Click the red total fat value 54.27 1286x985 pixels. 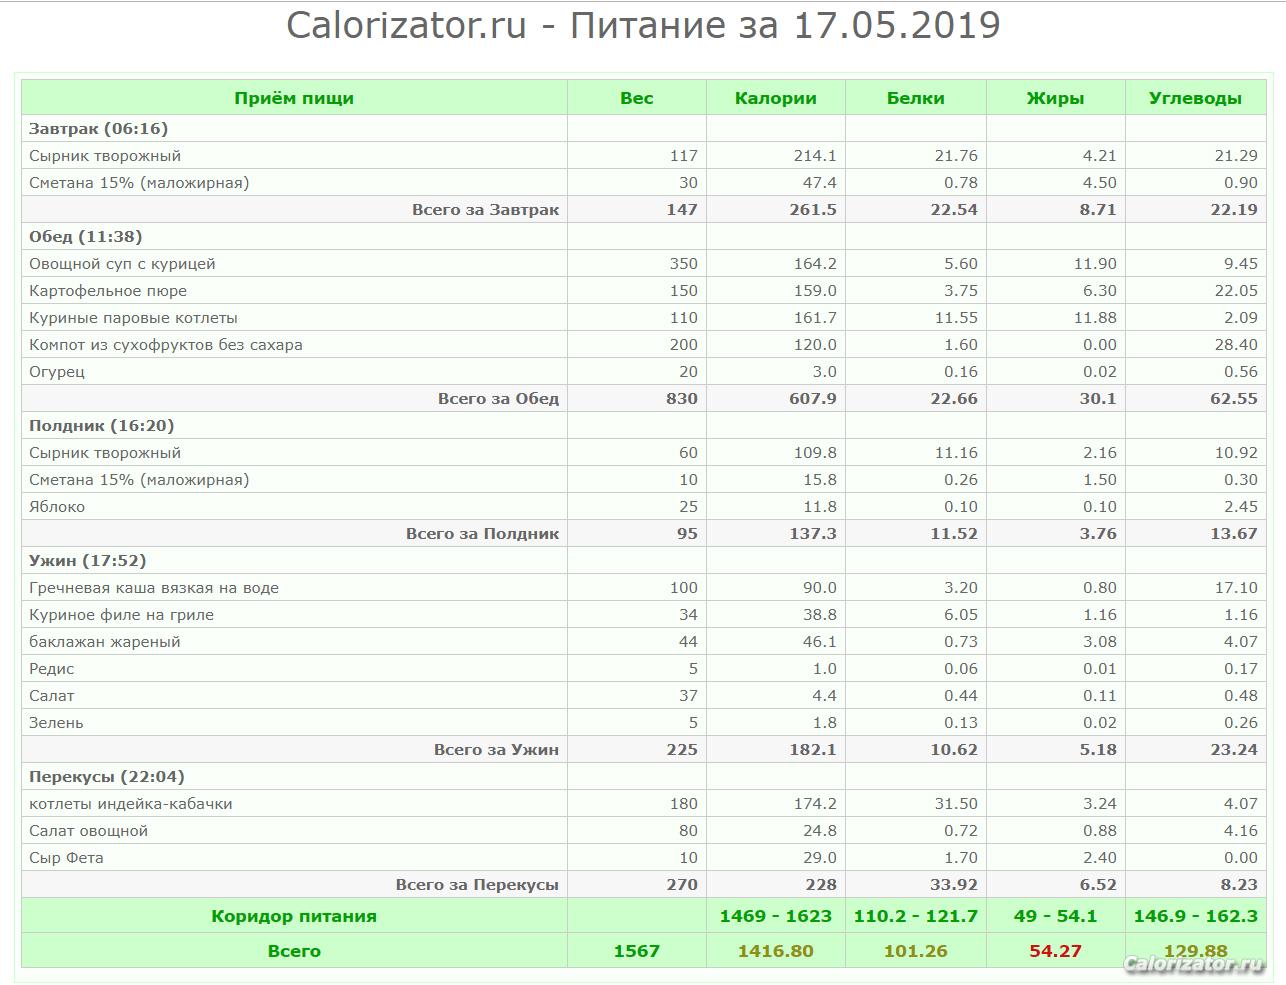[x=1055, y=951]
